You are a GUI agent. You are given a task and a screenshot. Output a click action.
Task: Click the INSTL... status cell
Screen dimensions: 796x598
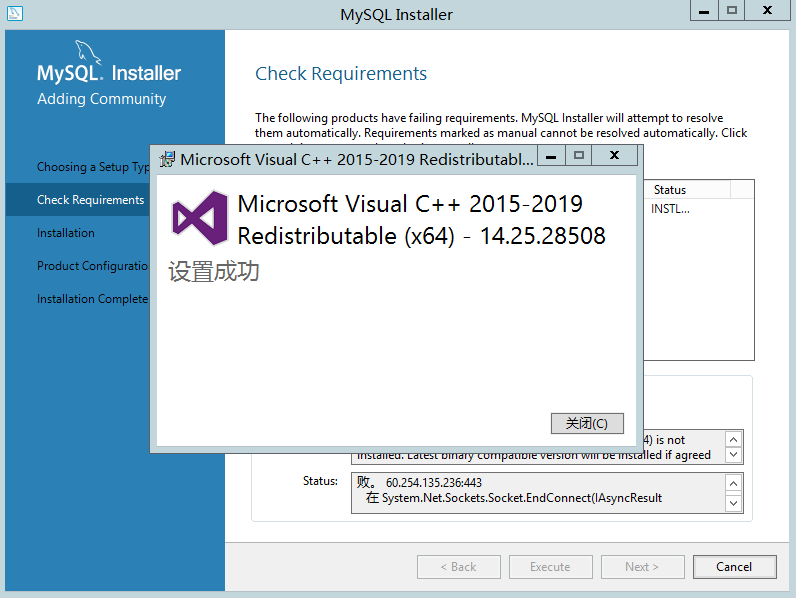click(670, 209)
